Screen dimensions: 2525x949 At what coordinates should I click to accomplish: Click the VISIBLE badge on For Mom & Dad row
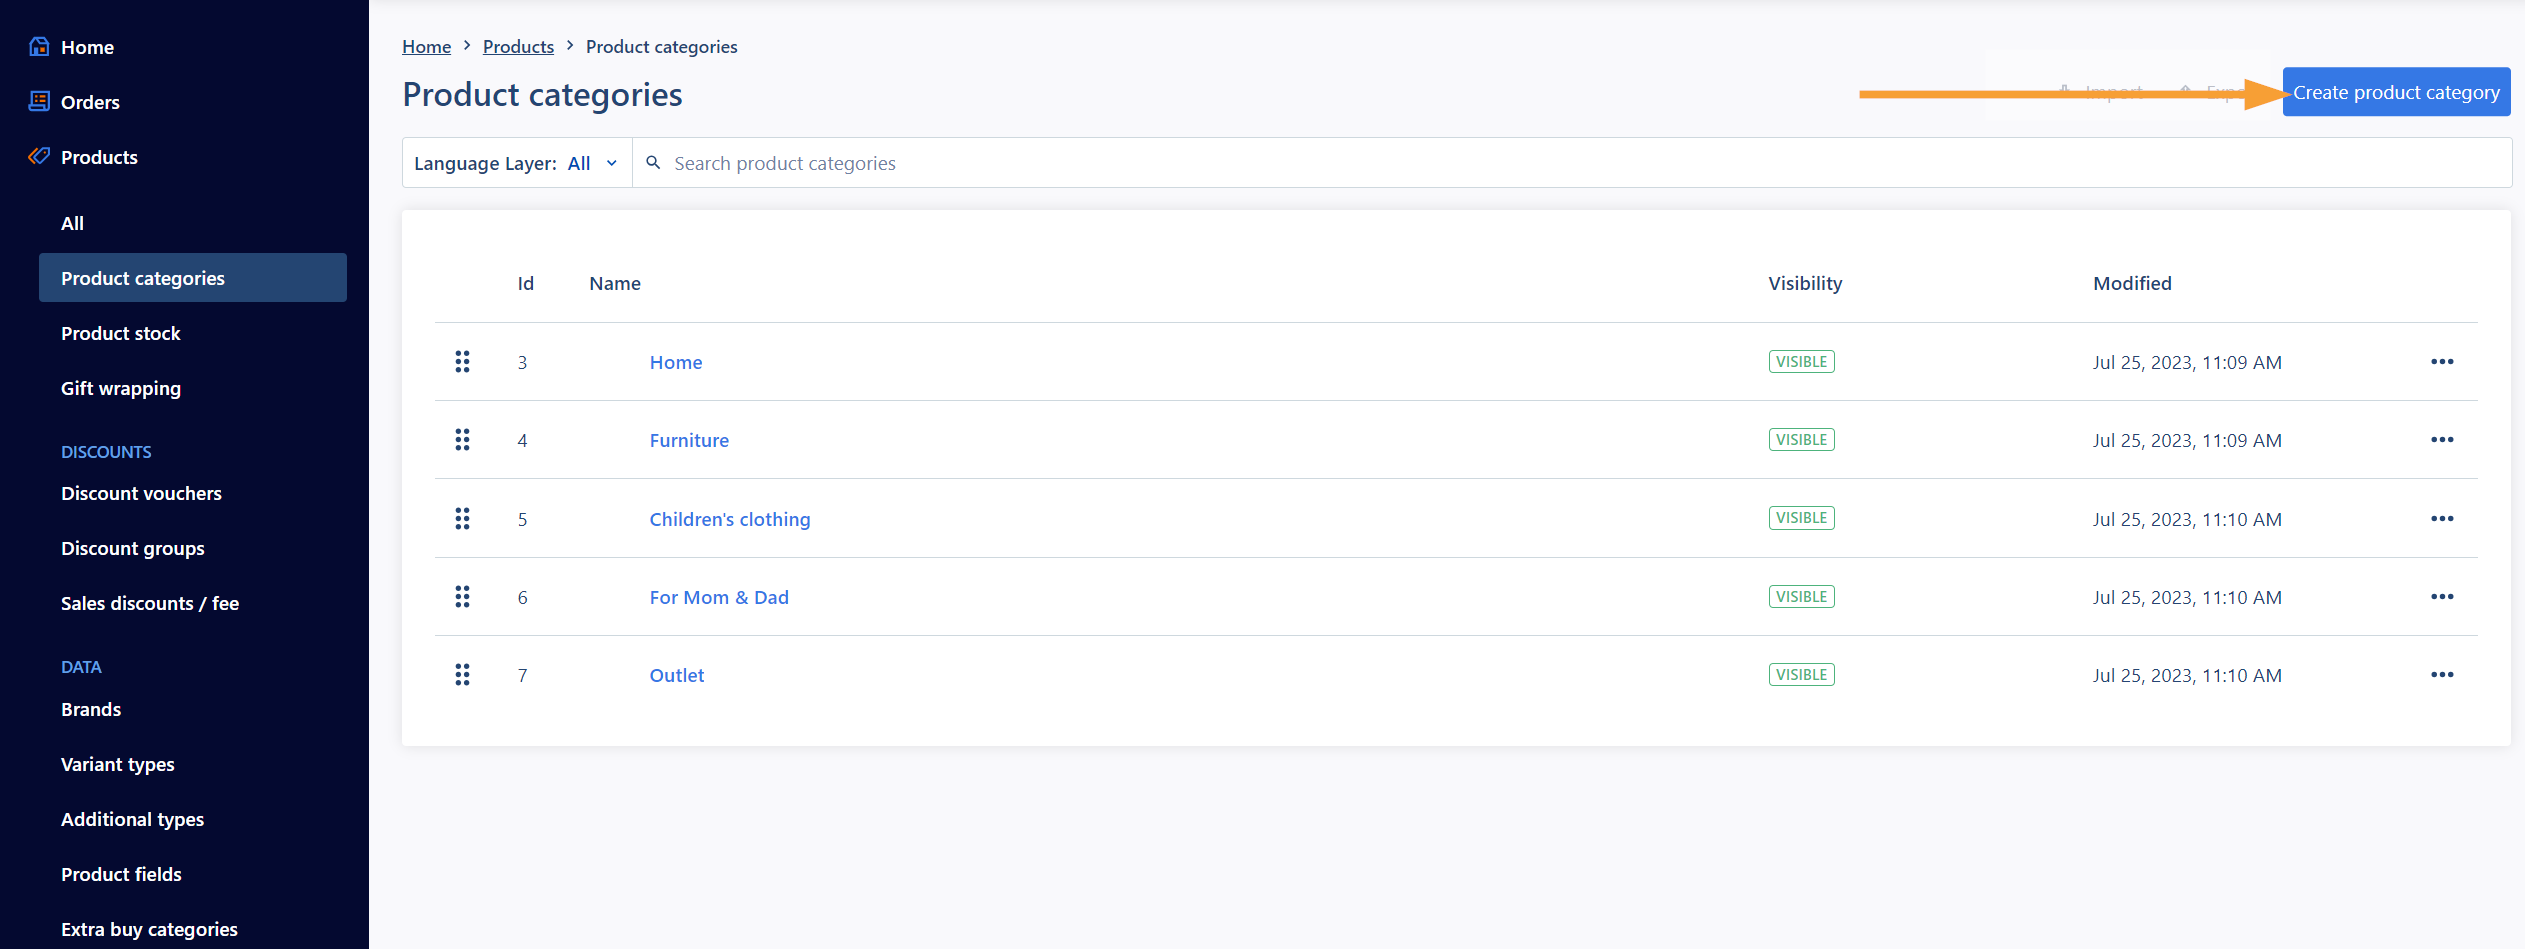click(1801, 596)
